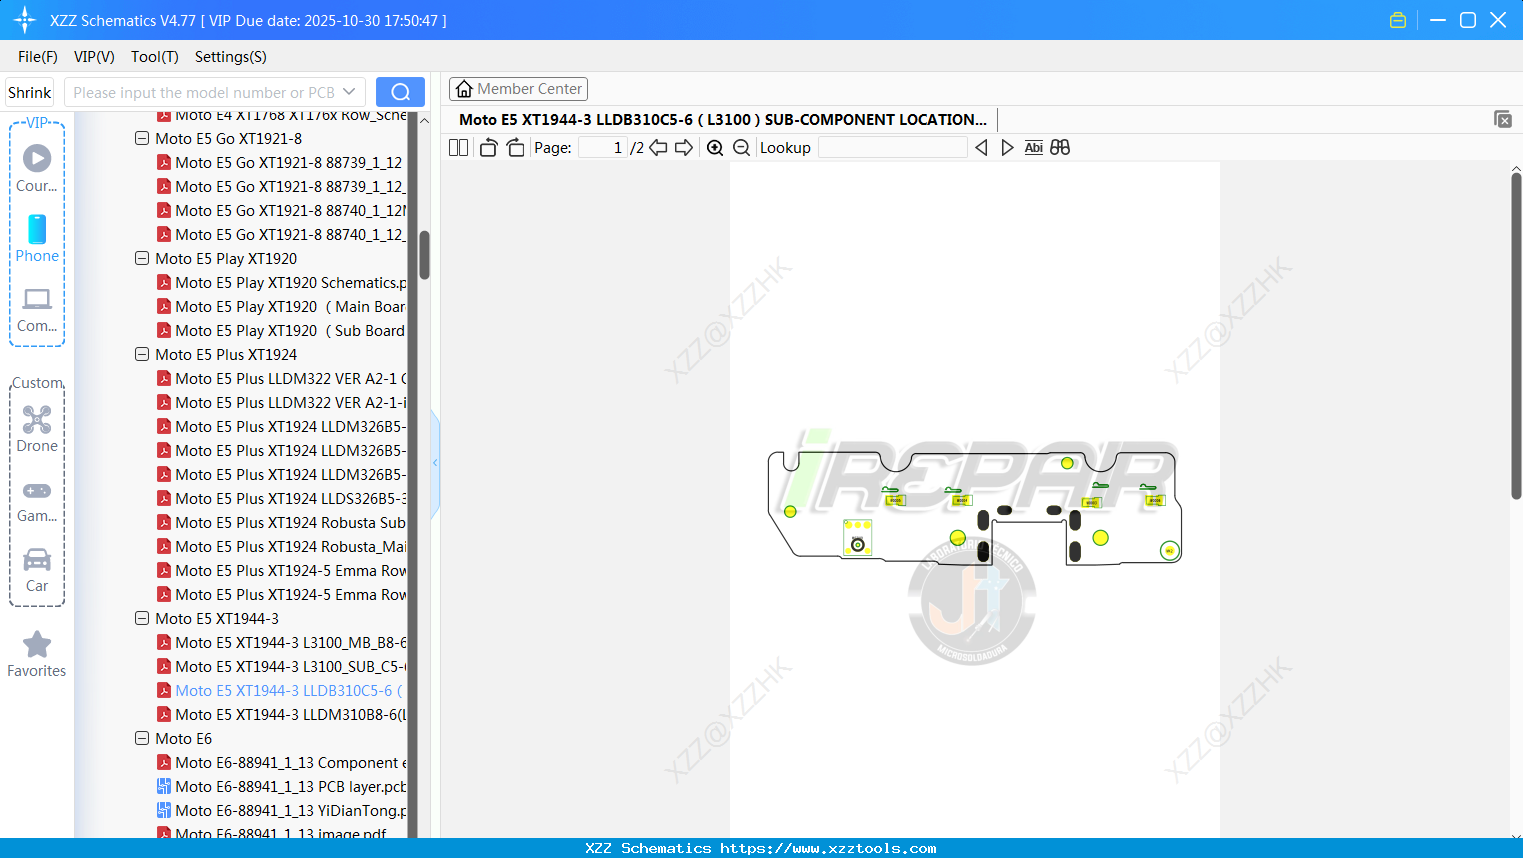Zoom out of the schematic

pos(741,148)
